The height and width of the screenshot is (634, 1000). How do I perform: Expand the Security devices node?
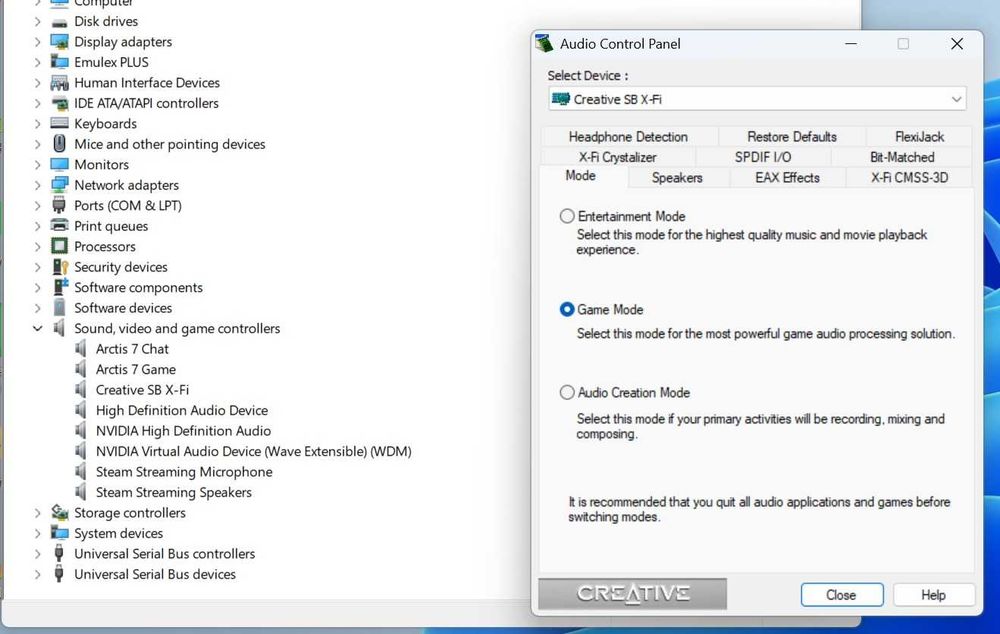38,267
